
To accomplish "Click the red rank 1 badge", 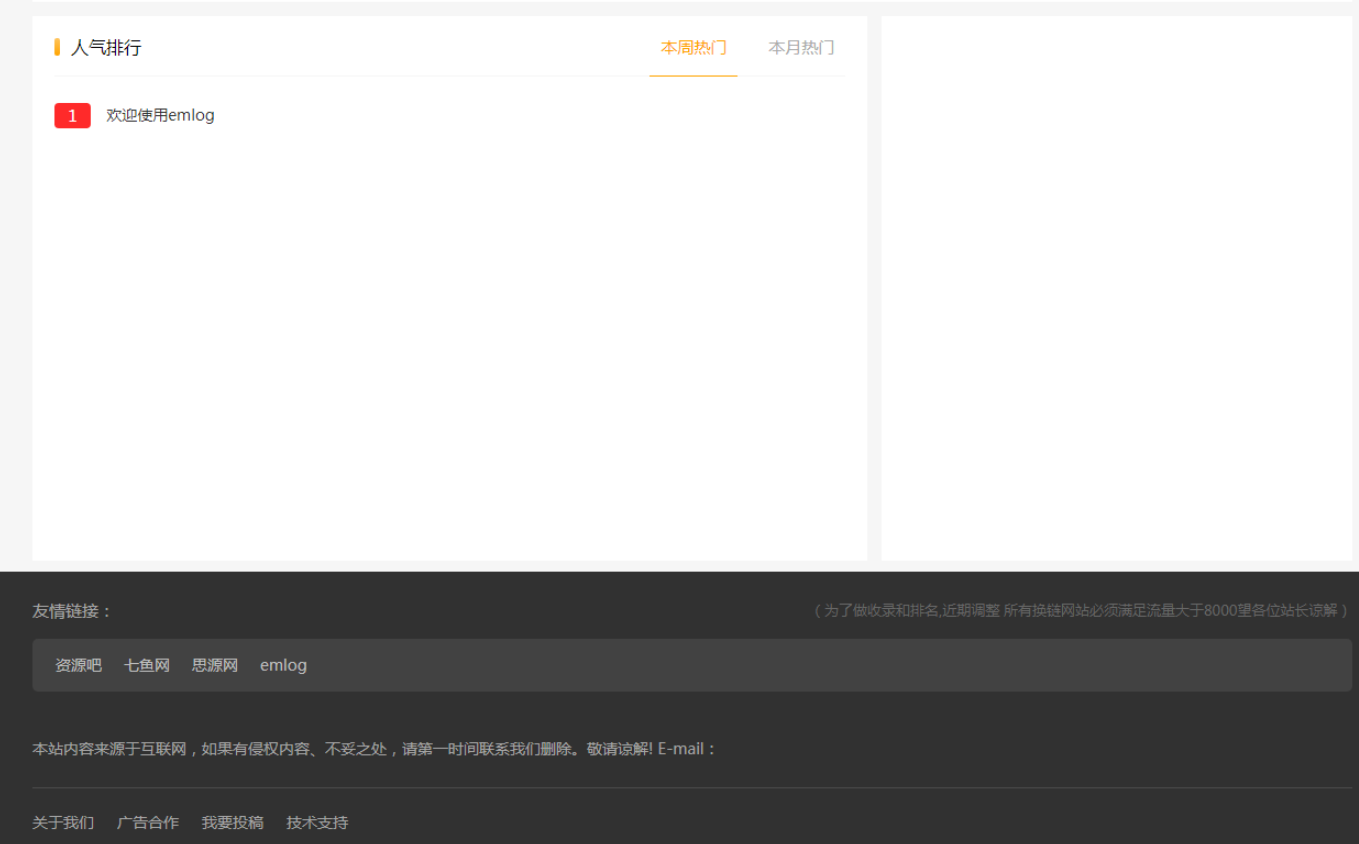I will pos(72,116).
